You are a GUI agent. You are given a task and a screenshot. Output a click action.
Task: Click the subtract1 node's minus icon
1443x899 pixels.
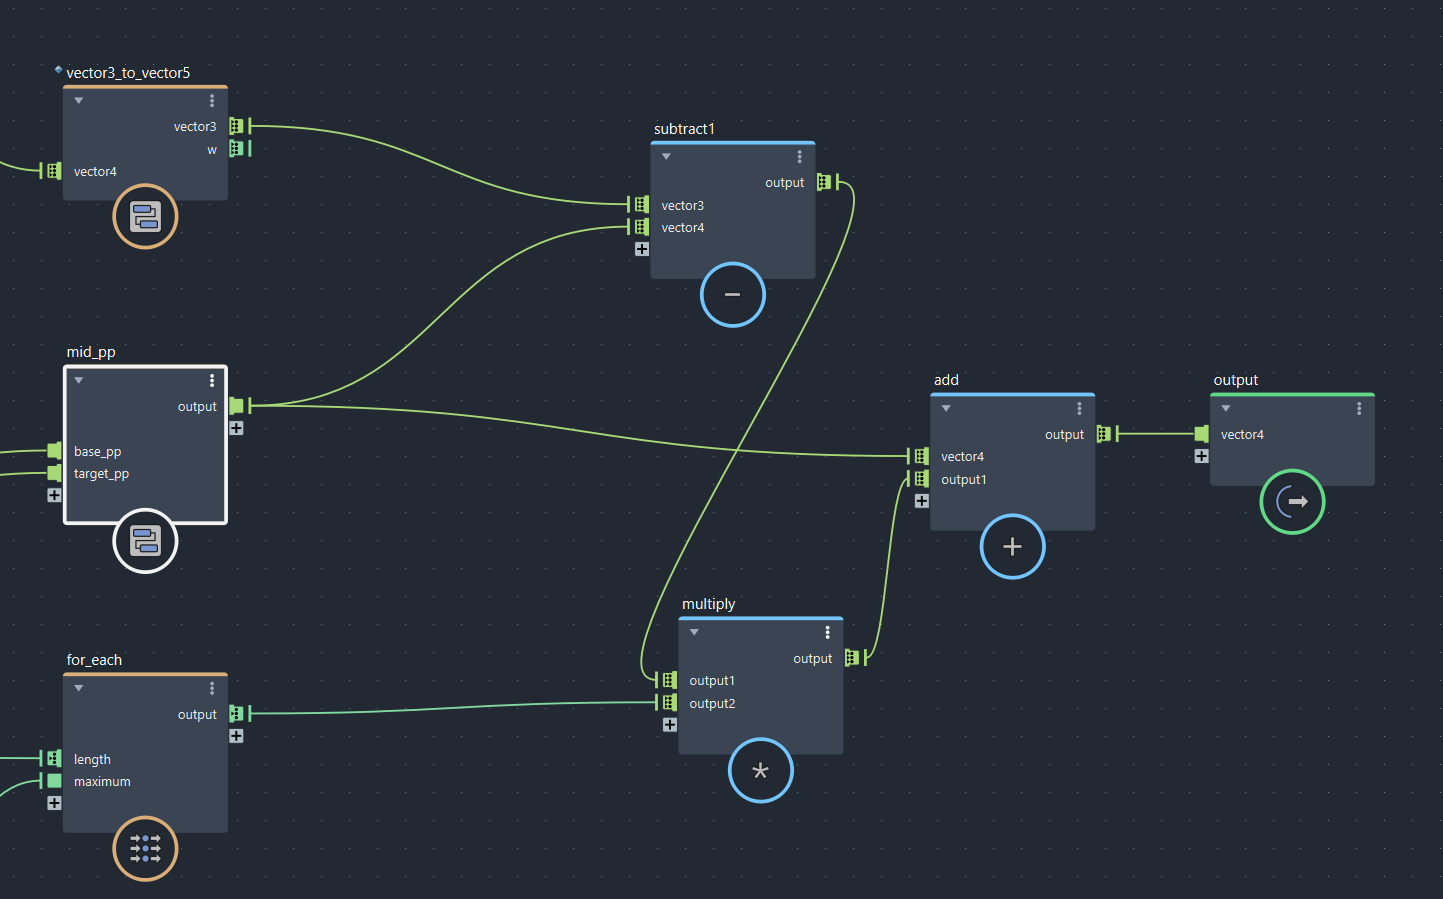pyautogui.click(x=733, y=295)
